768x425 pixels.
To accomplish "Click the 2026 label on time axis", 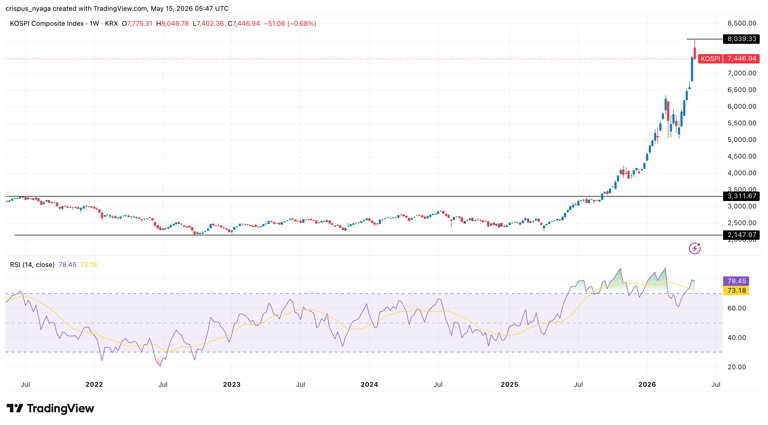I will pyautogui.click(x=646, y=384).
